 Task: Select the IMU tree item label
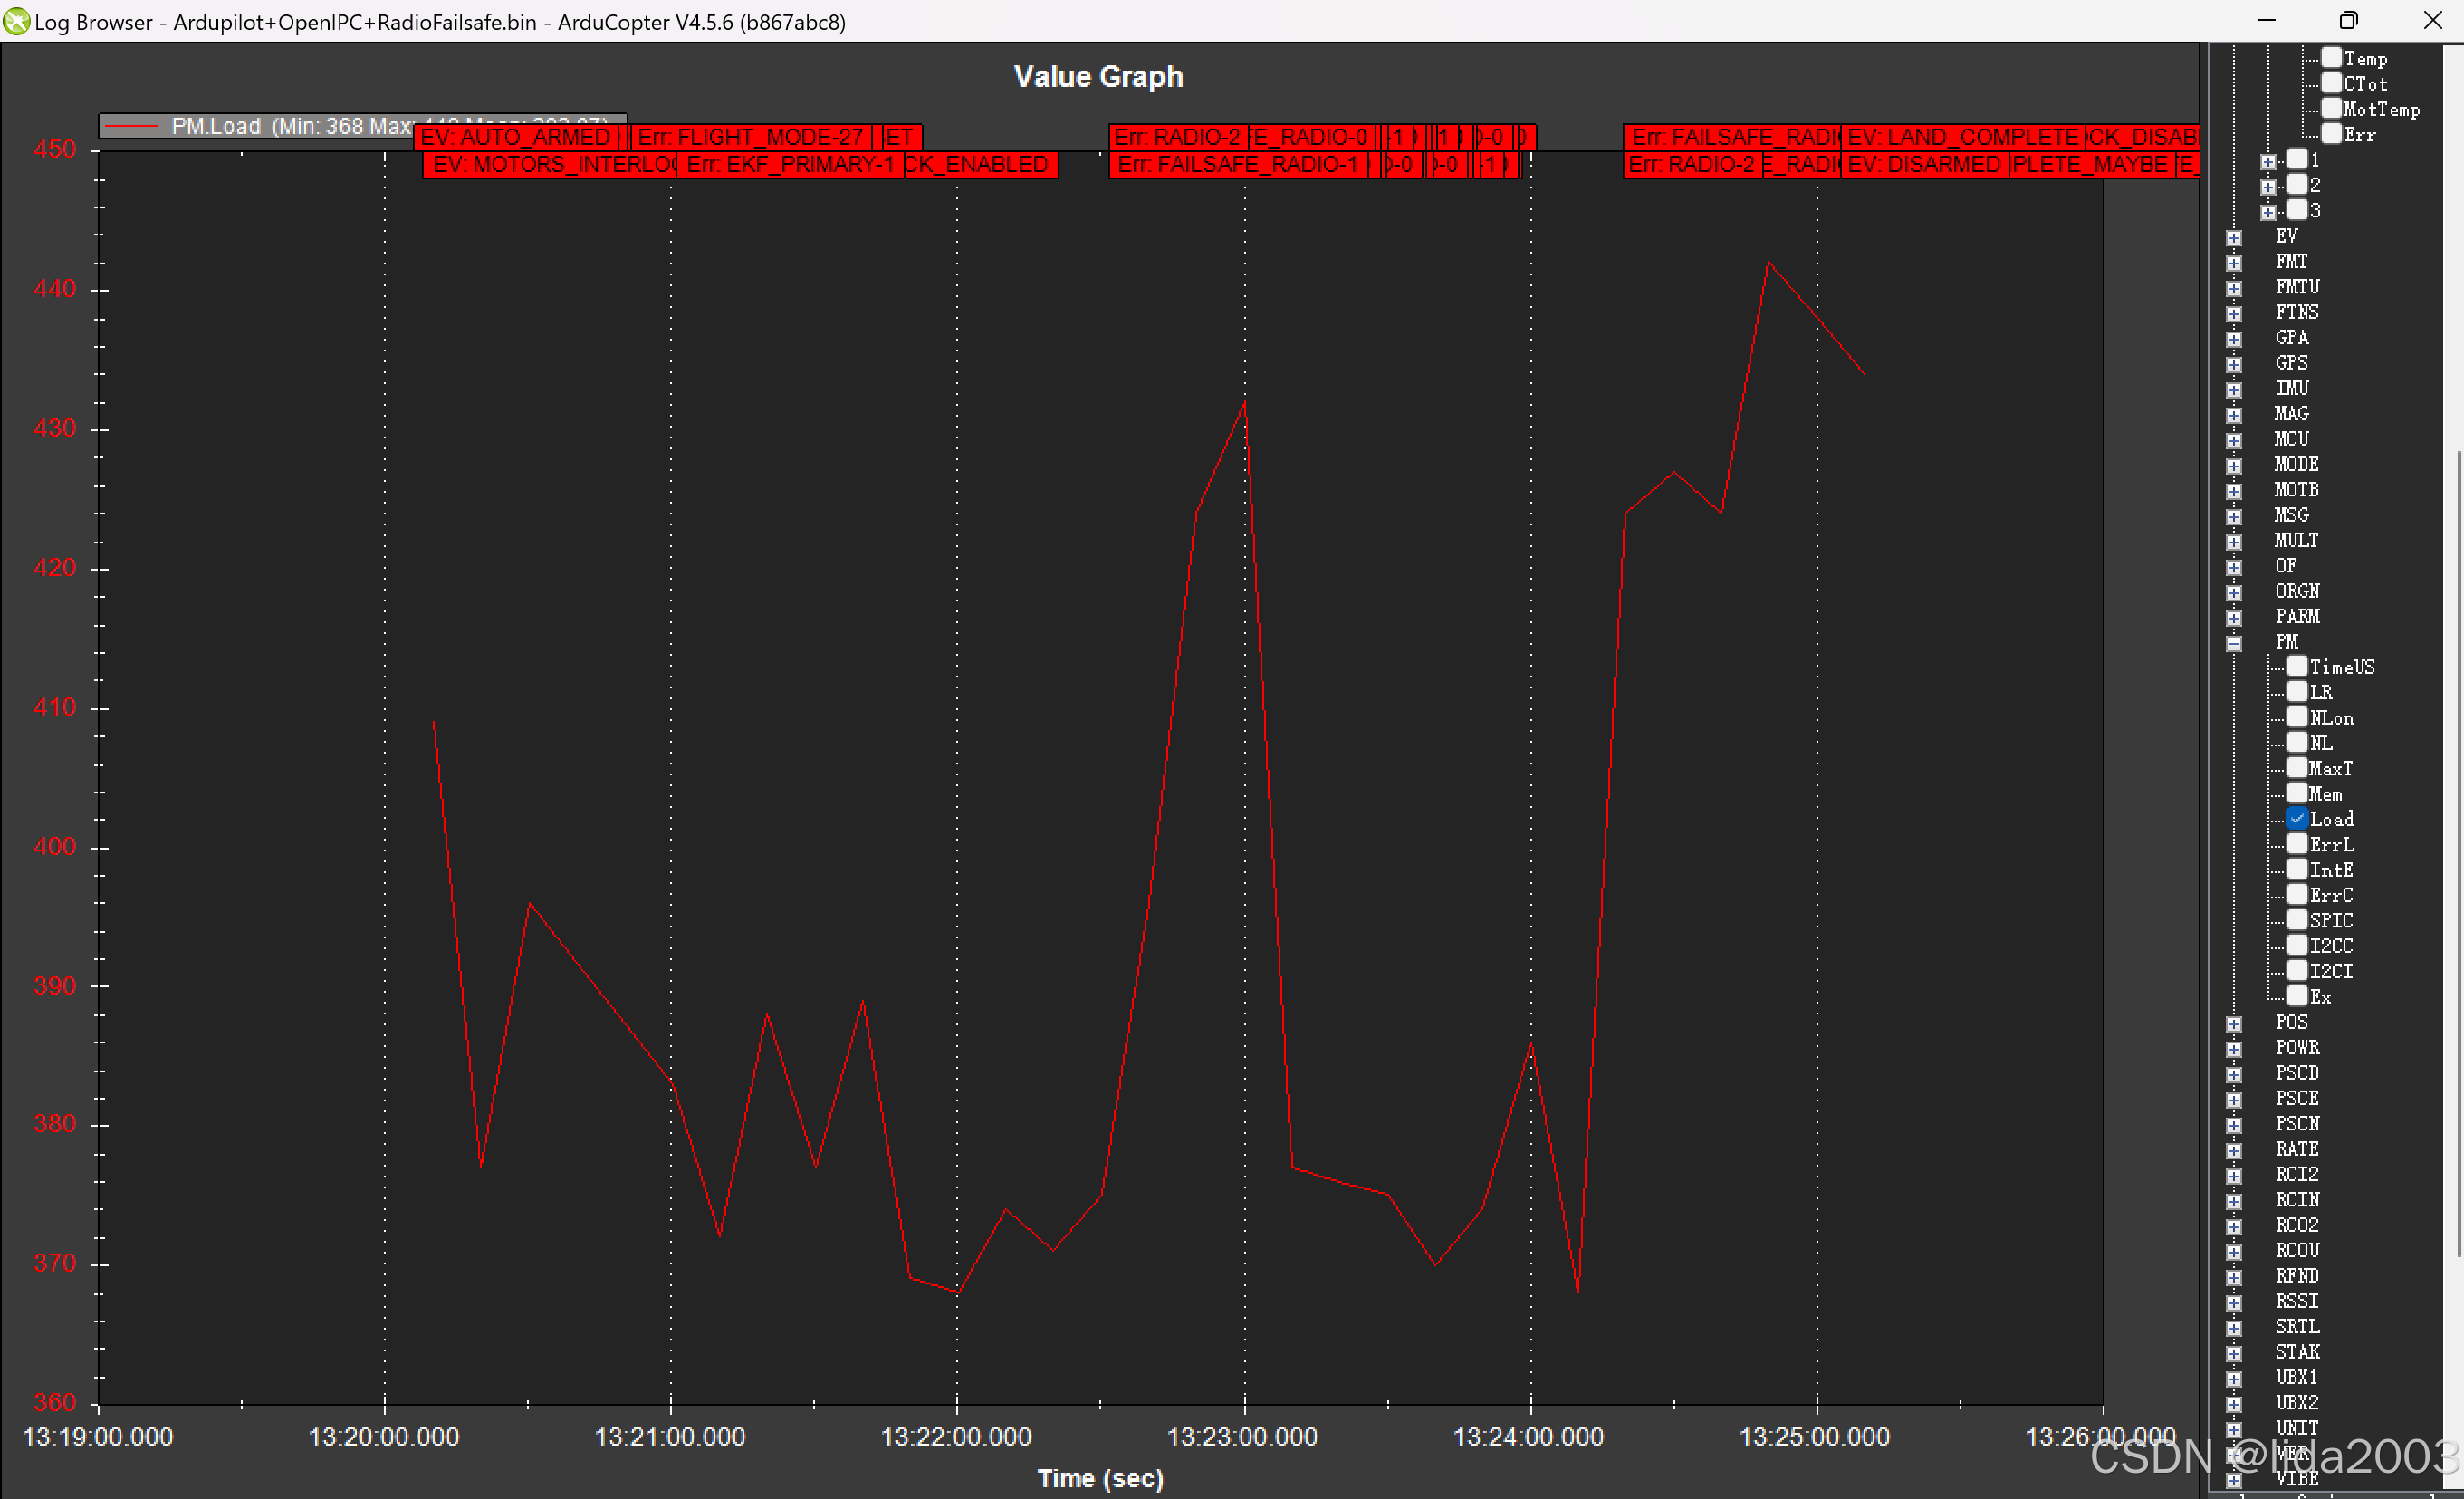[2291, 388]
